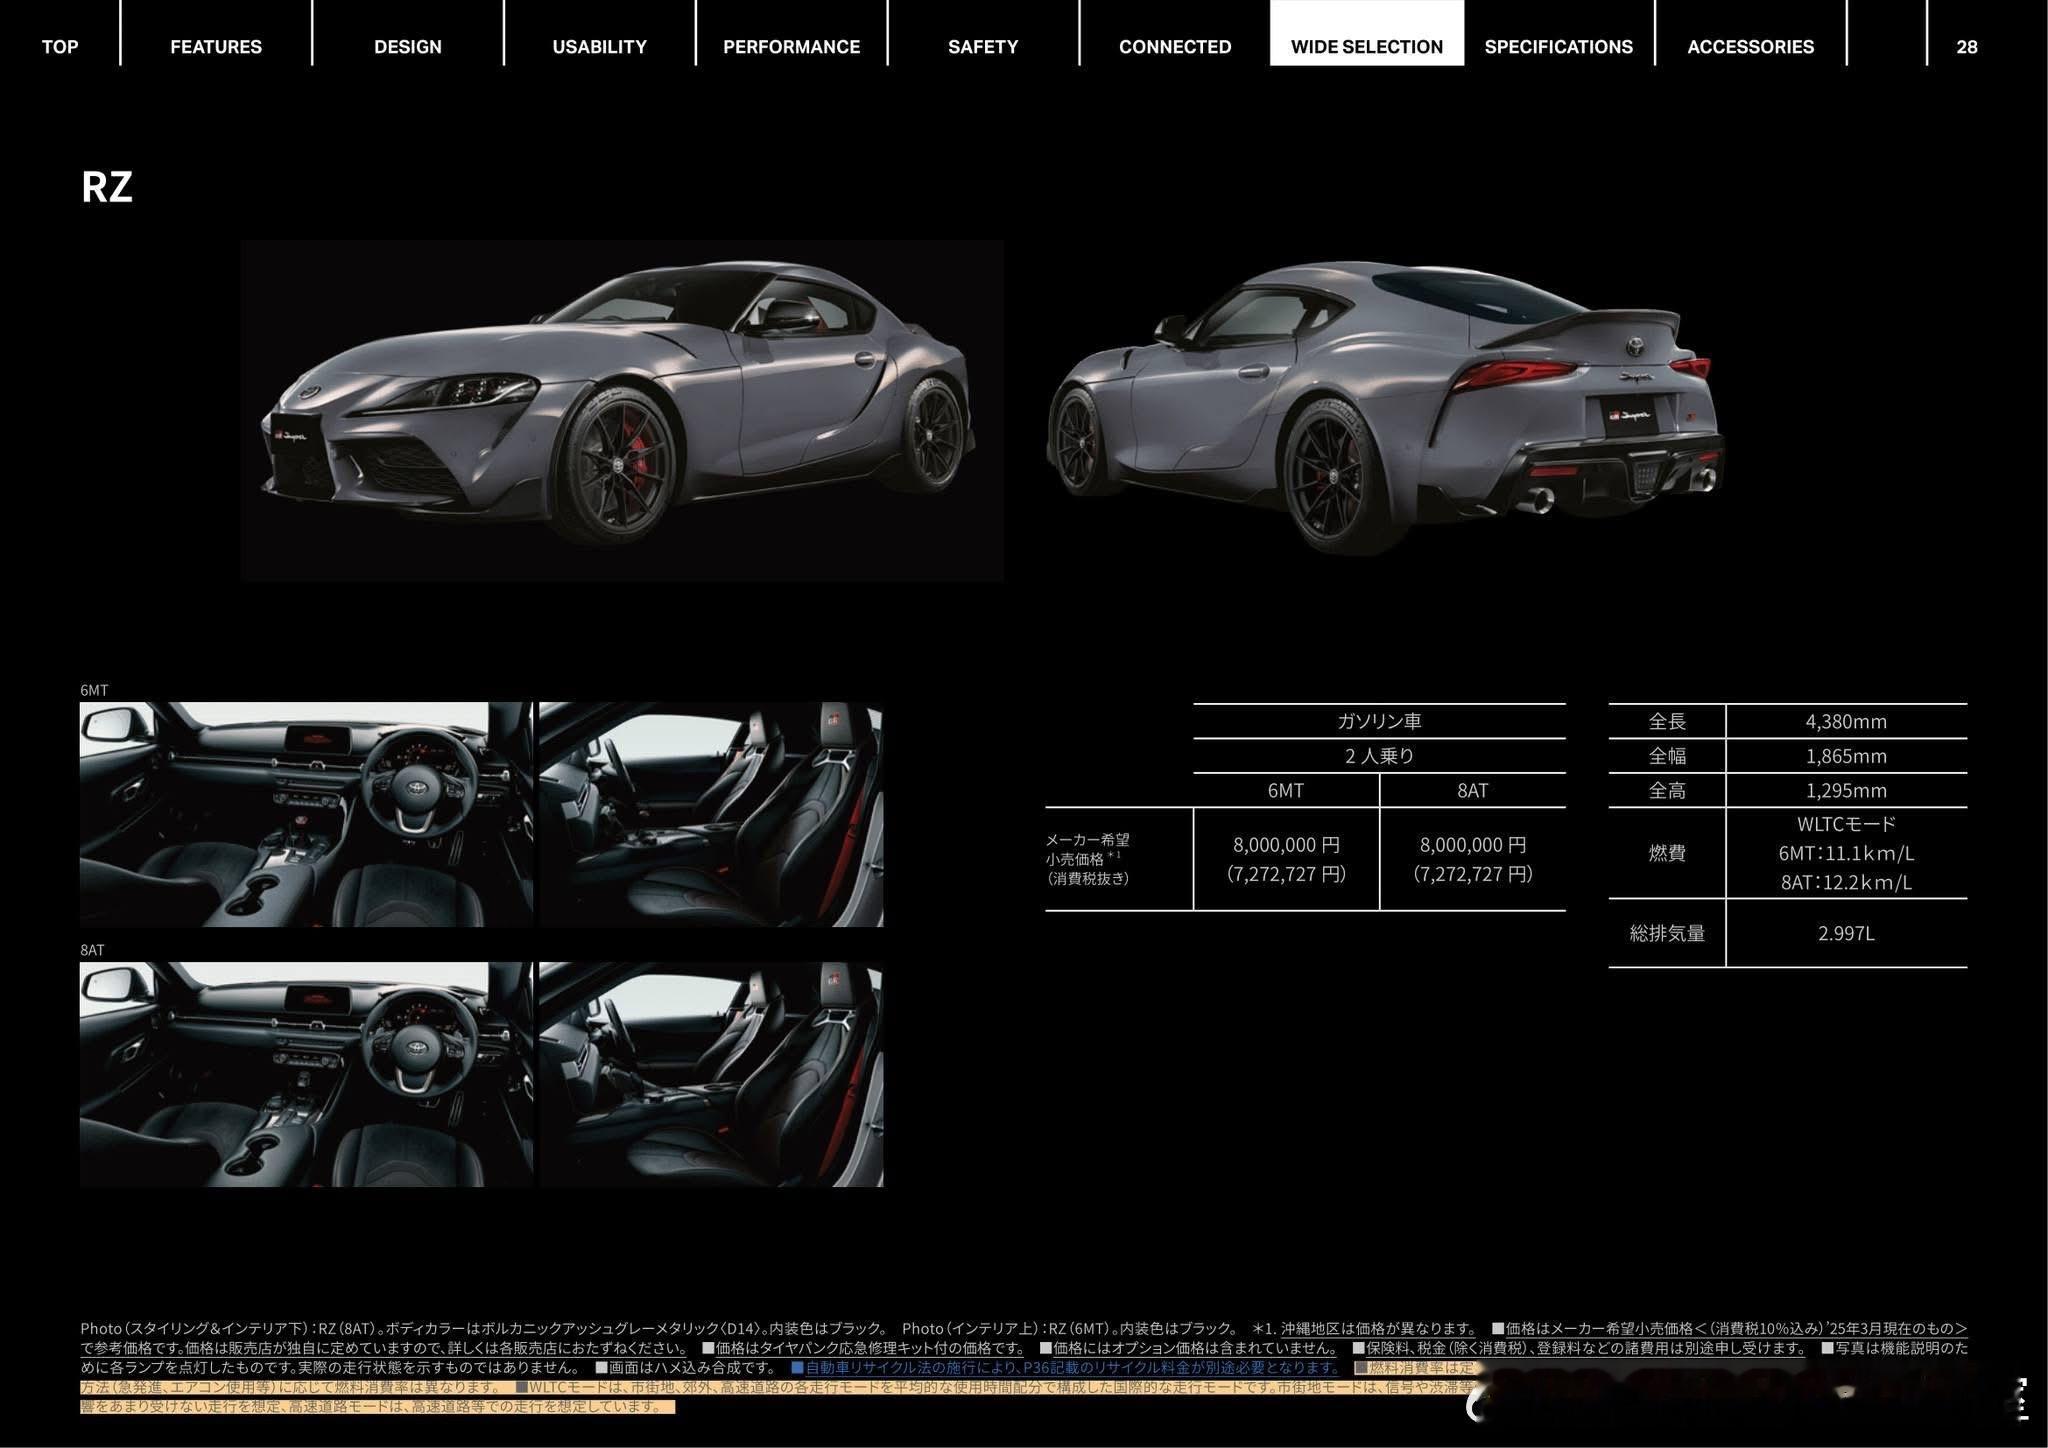Click the 6MT price 8,000,000 円
The width and height of the screenshot is (2048, 1448).
point(1286,845)
